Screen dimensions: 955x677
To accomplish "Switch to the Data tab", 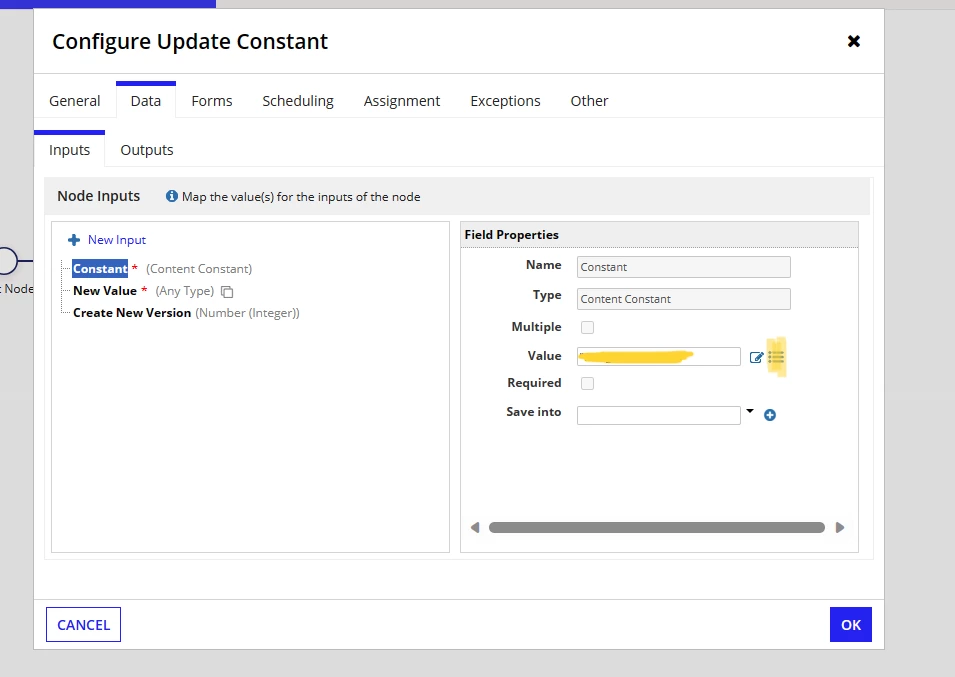I will click(x=146, y=101).
